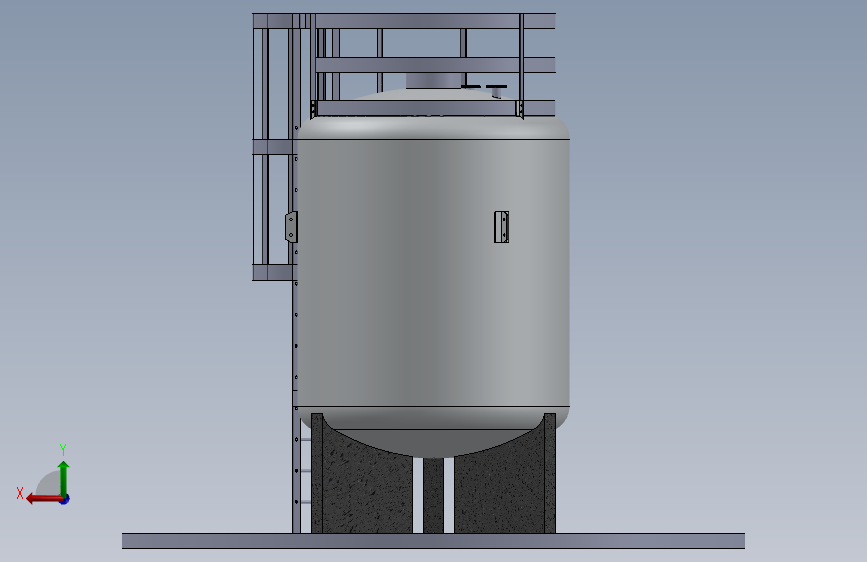The width and height of the screenshot is (867, 562).
Task: Select the rectangular bracket on the tank's right side
Action: [x=502, y=227]
